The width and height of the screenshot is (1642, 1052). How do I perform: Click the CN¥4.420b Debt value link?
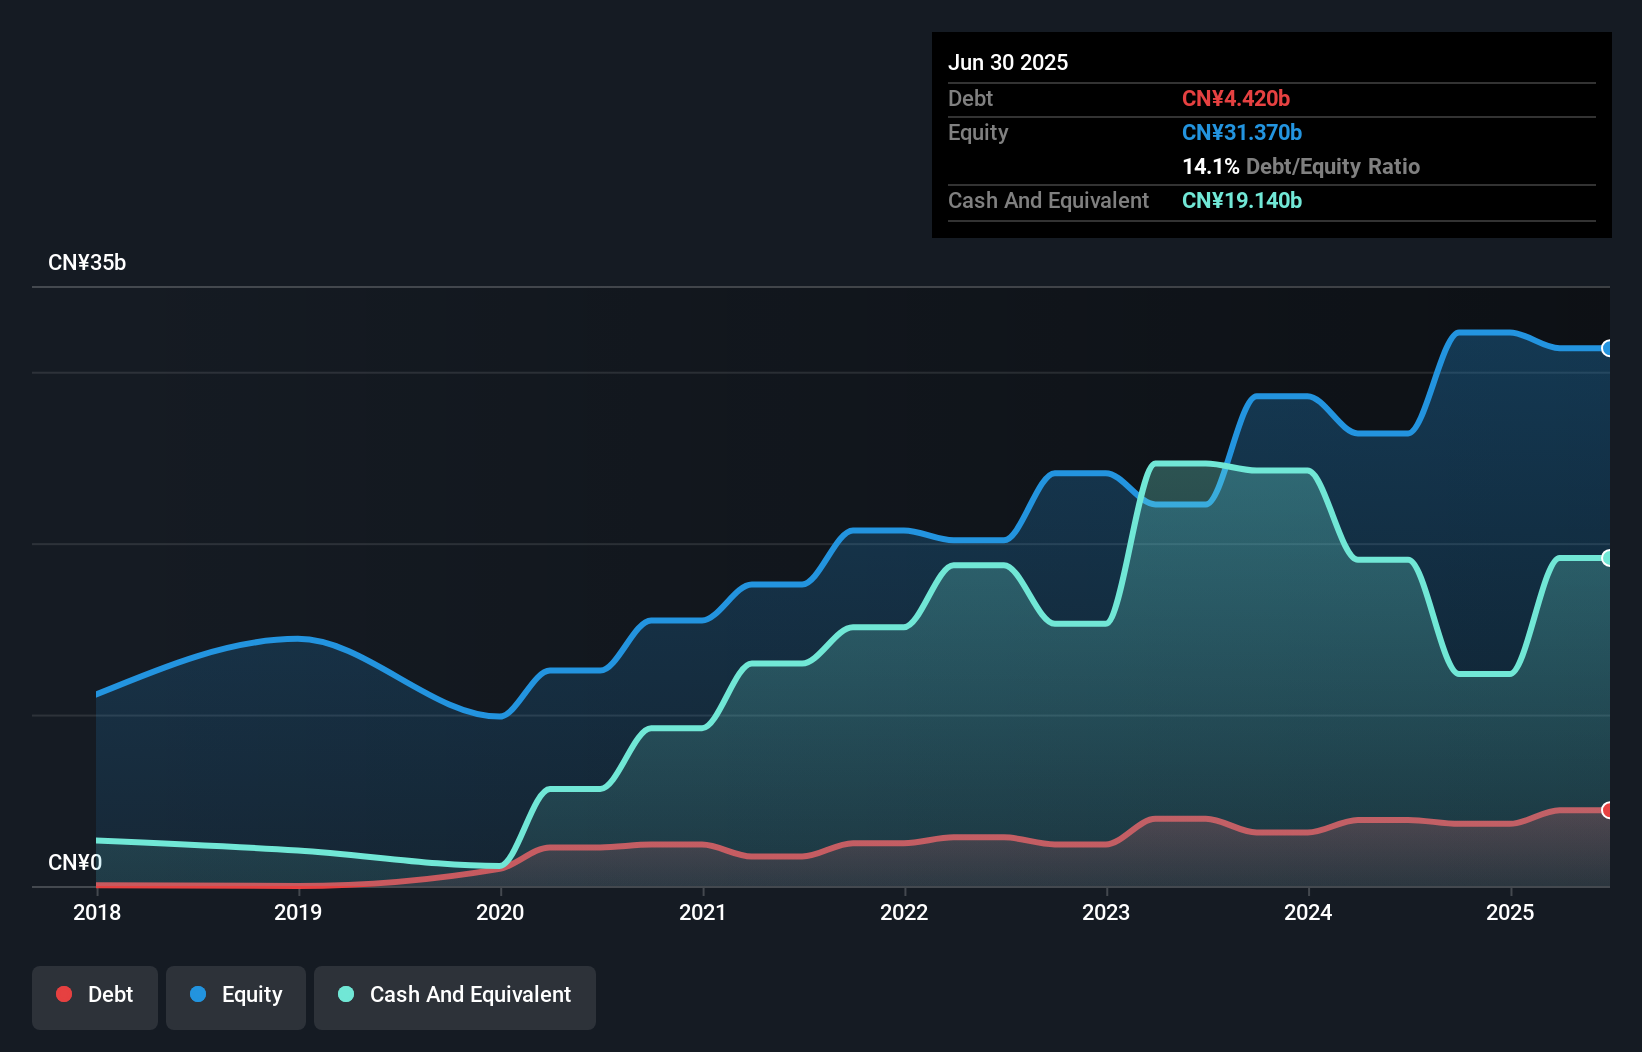pyautogui.click(x=1237, y=98)
